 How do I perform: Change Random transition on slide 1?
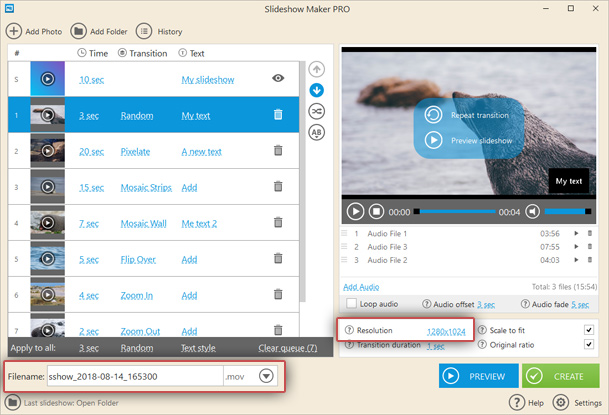[x=137, y=116]
